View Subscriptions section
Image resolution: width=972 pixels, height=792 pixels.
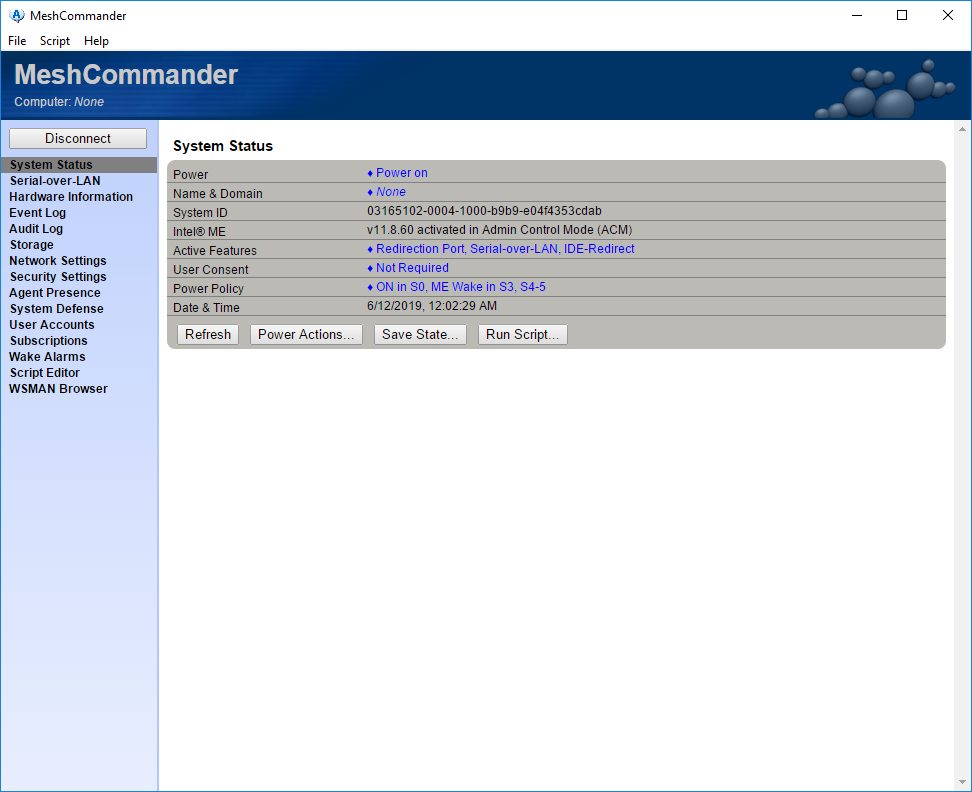coord(48,341)
